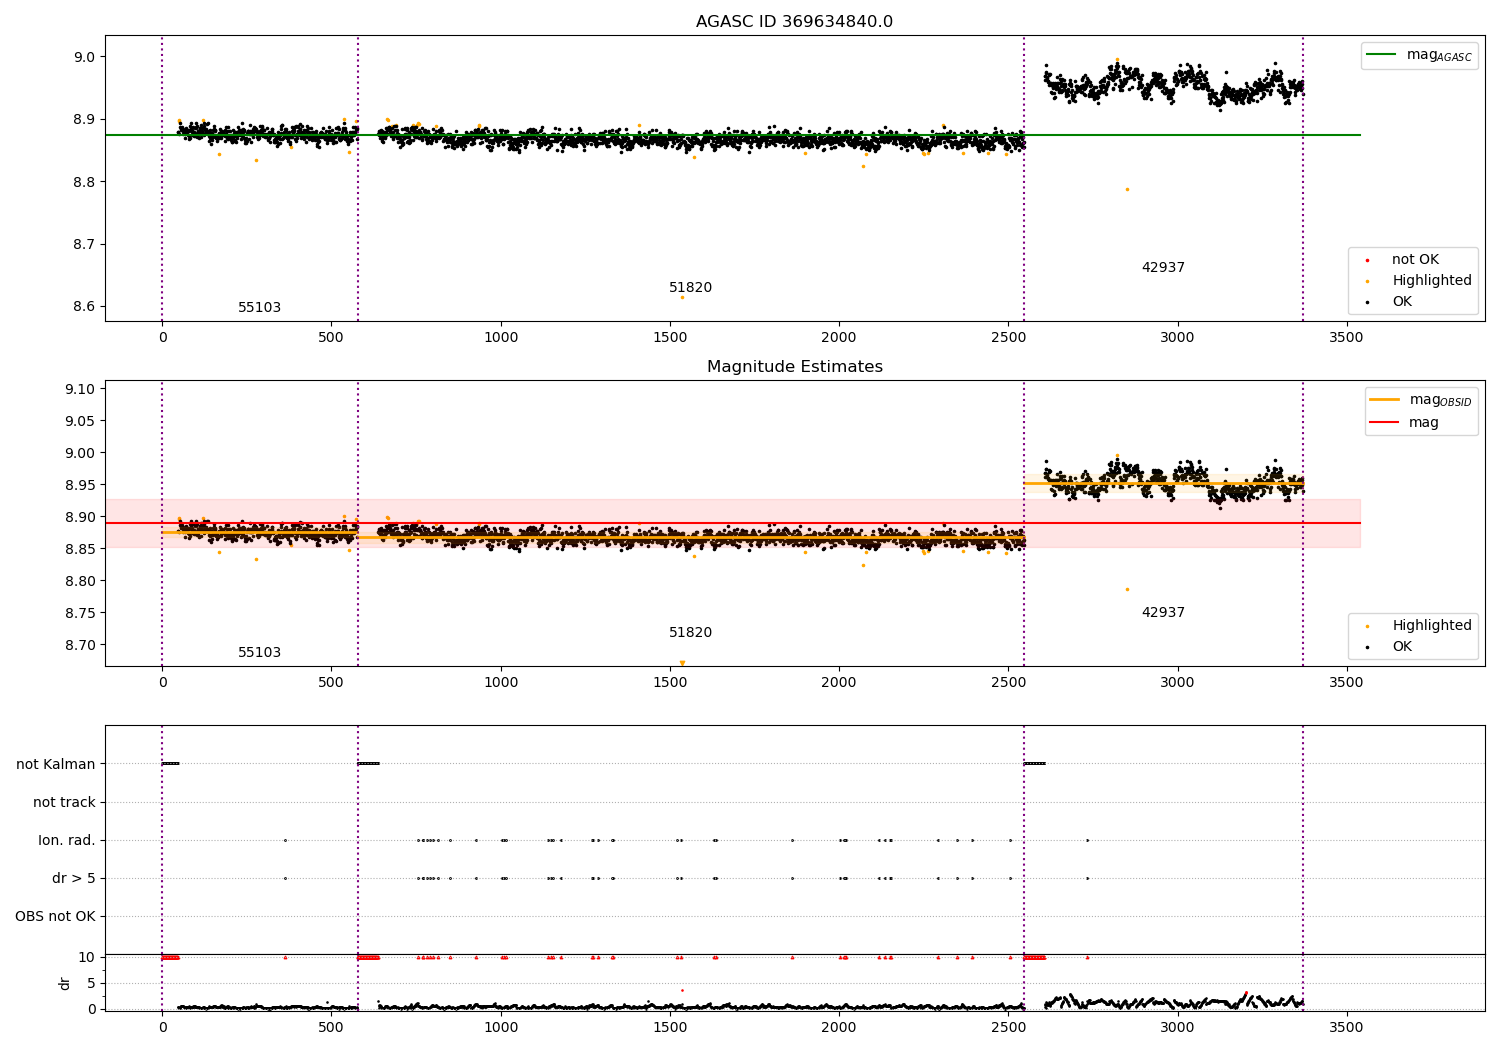Screen dimensions: 1500x1050
Task: Click the 9.05 tick on Magnitude Estimates axis
Action: pyautogui.click(x=80, y=422)
